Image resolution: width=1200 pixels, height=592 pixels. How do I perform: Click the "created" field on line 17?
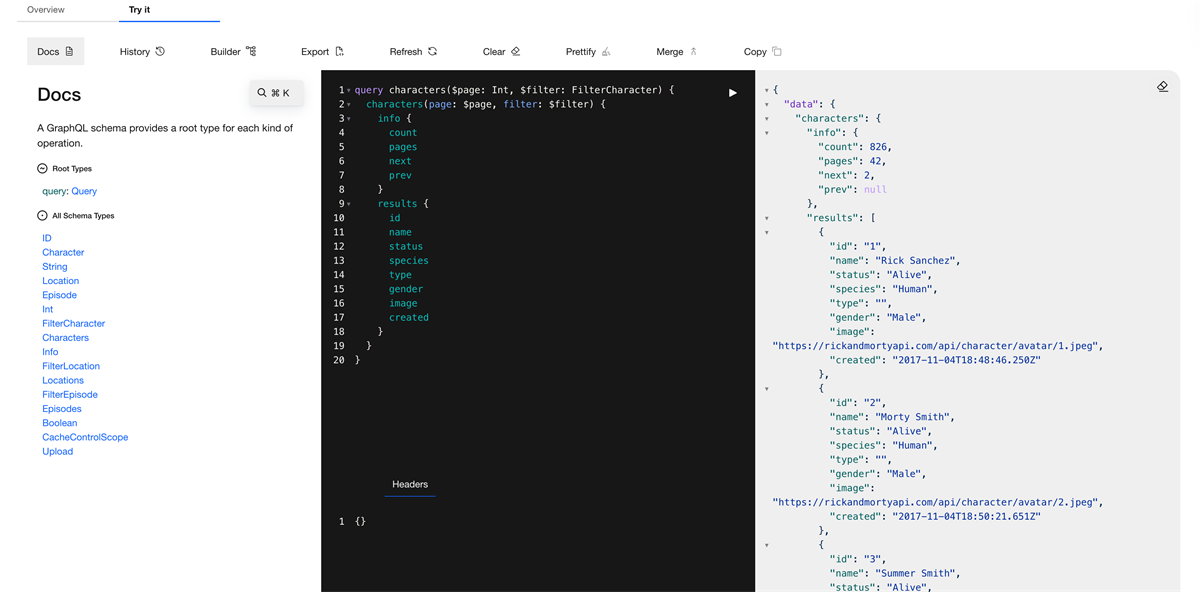[409, 318]
